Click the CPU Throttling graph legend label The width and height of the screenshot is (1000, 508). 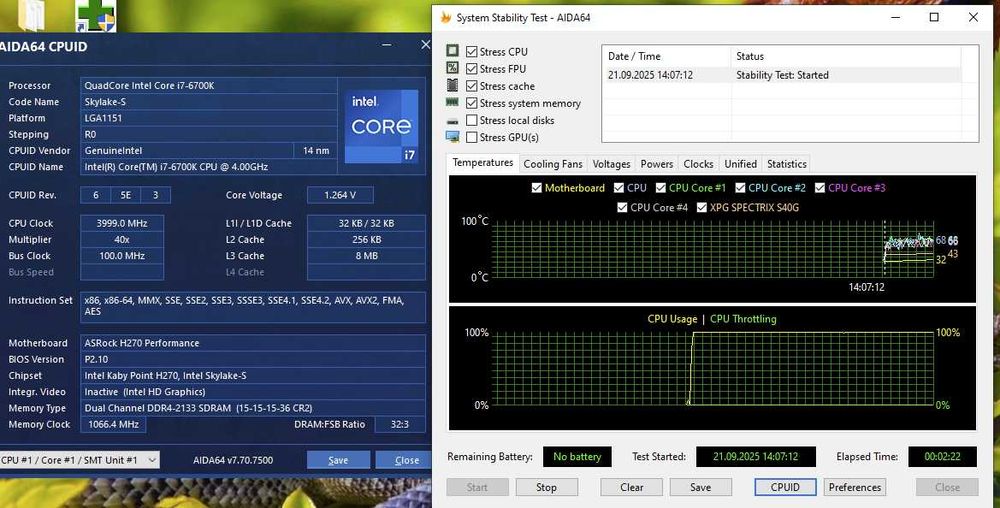pos(743,319)
